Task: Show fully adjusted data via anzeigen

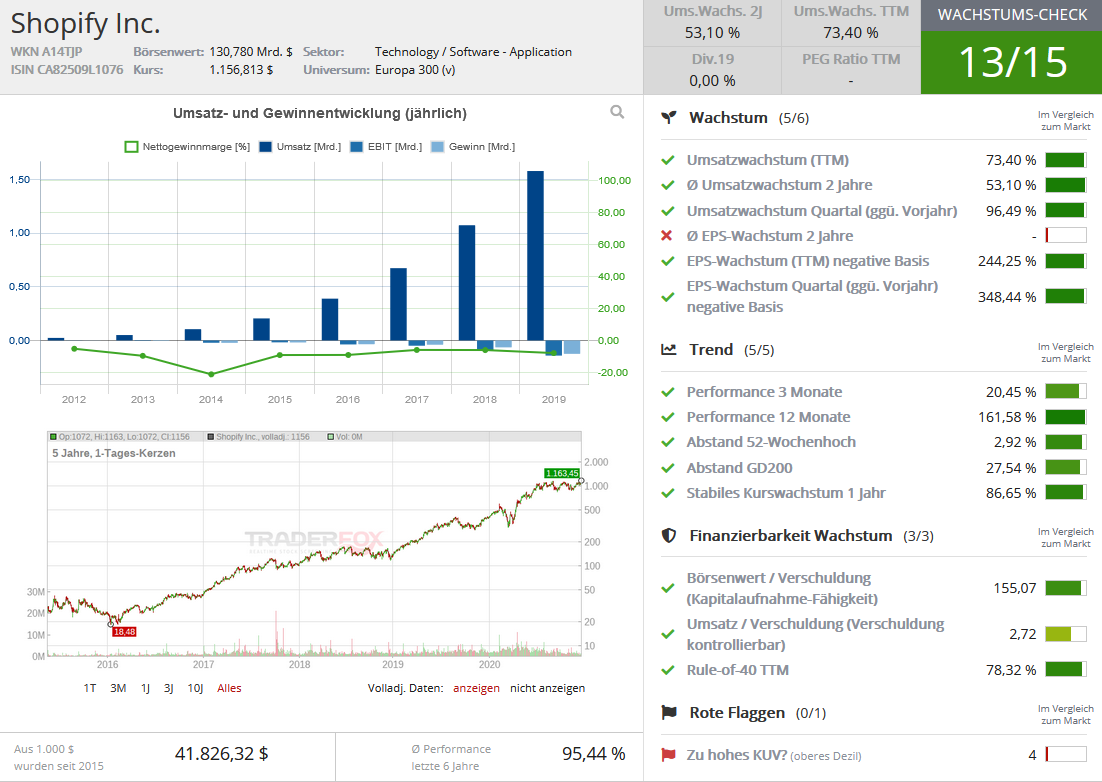Action: (477, 689)
